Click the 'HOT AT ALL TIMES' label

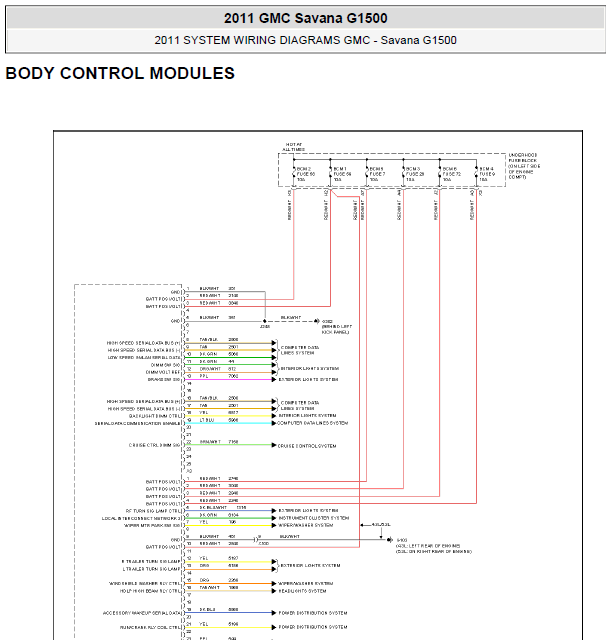click(x=293, y=147)
